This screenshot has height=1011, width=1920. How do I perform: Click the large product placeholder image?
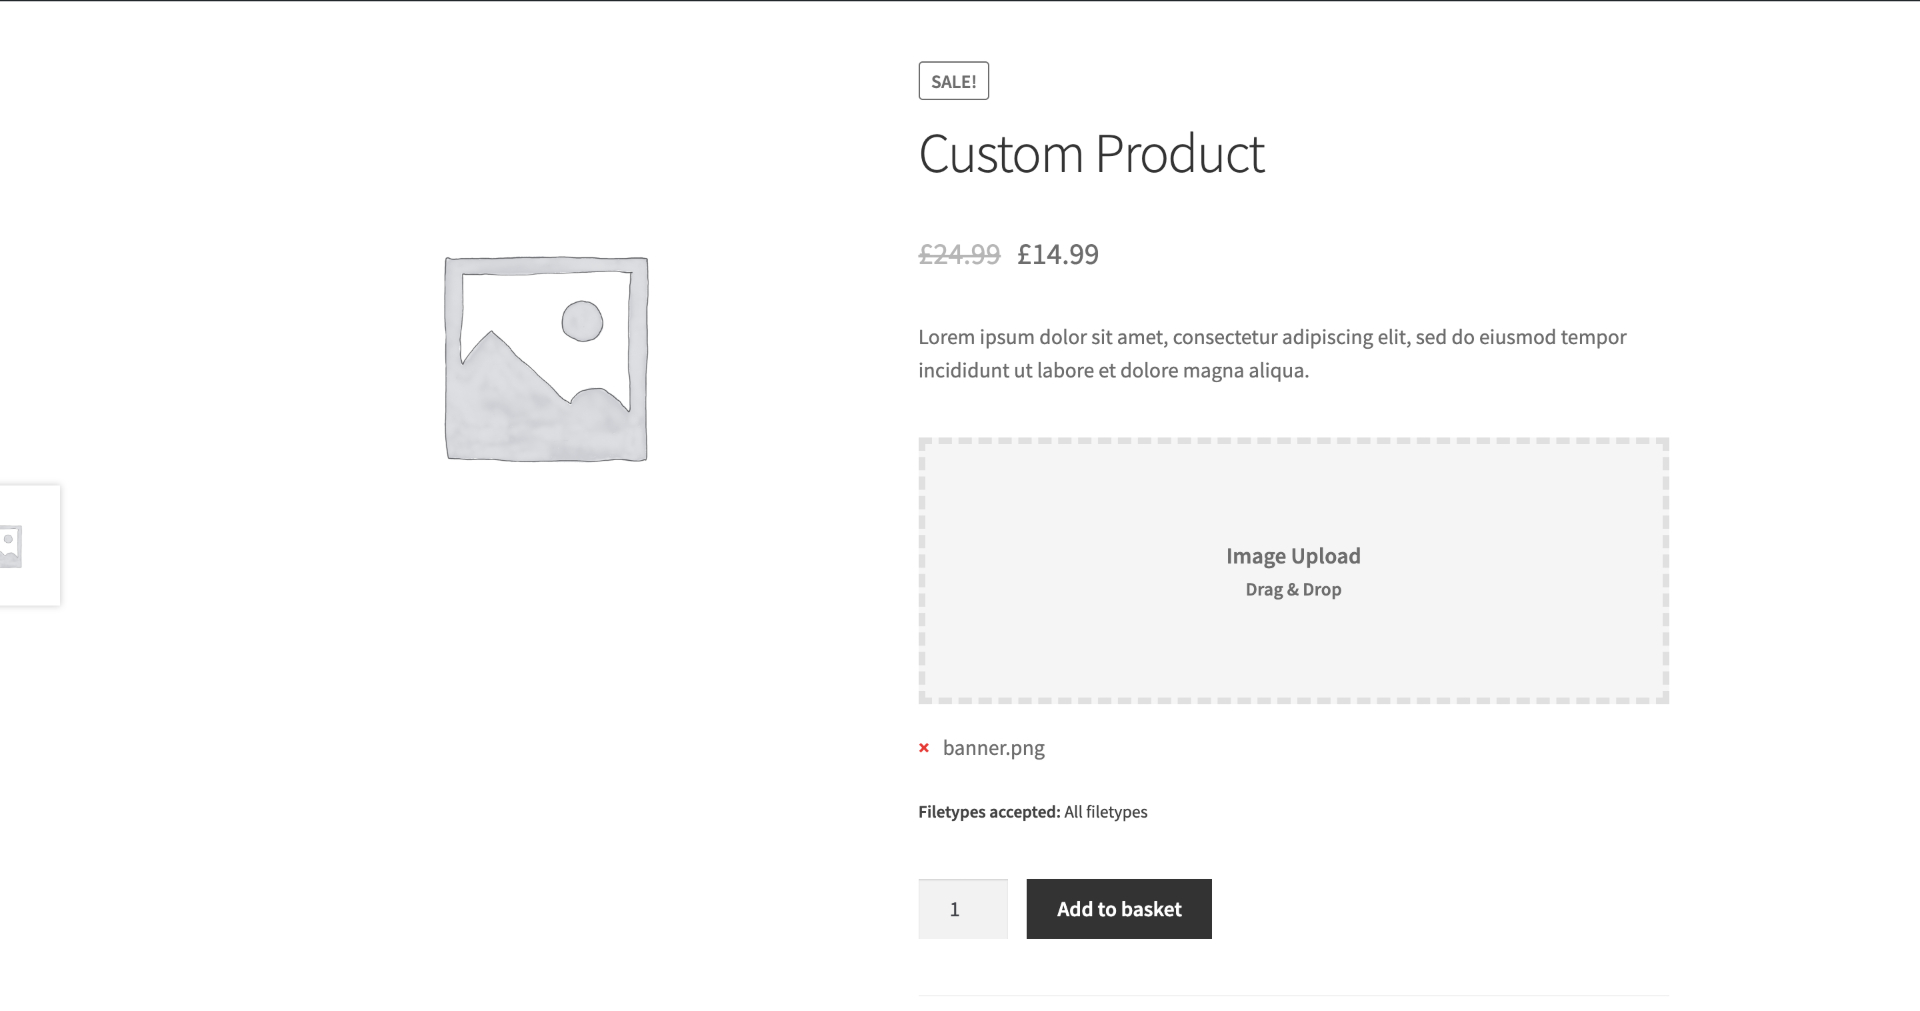pos(546,359)
